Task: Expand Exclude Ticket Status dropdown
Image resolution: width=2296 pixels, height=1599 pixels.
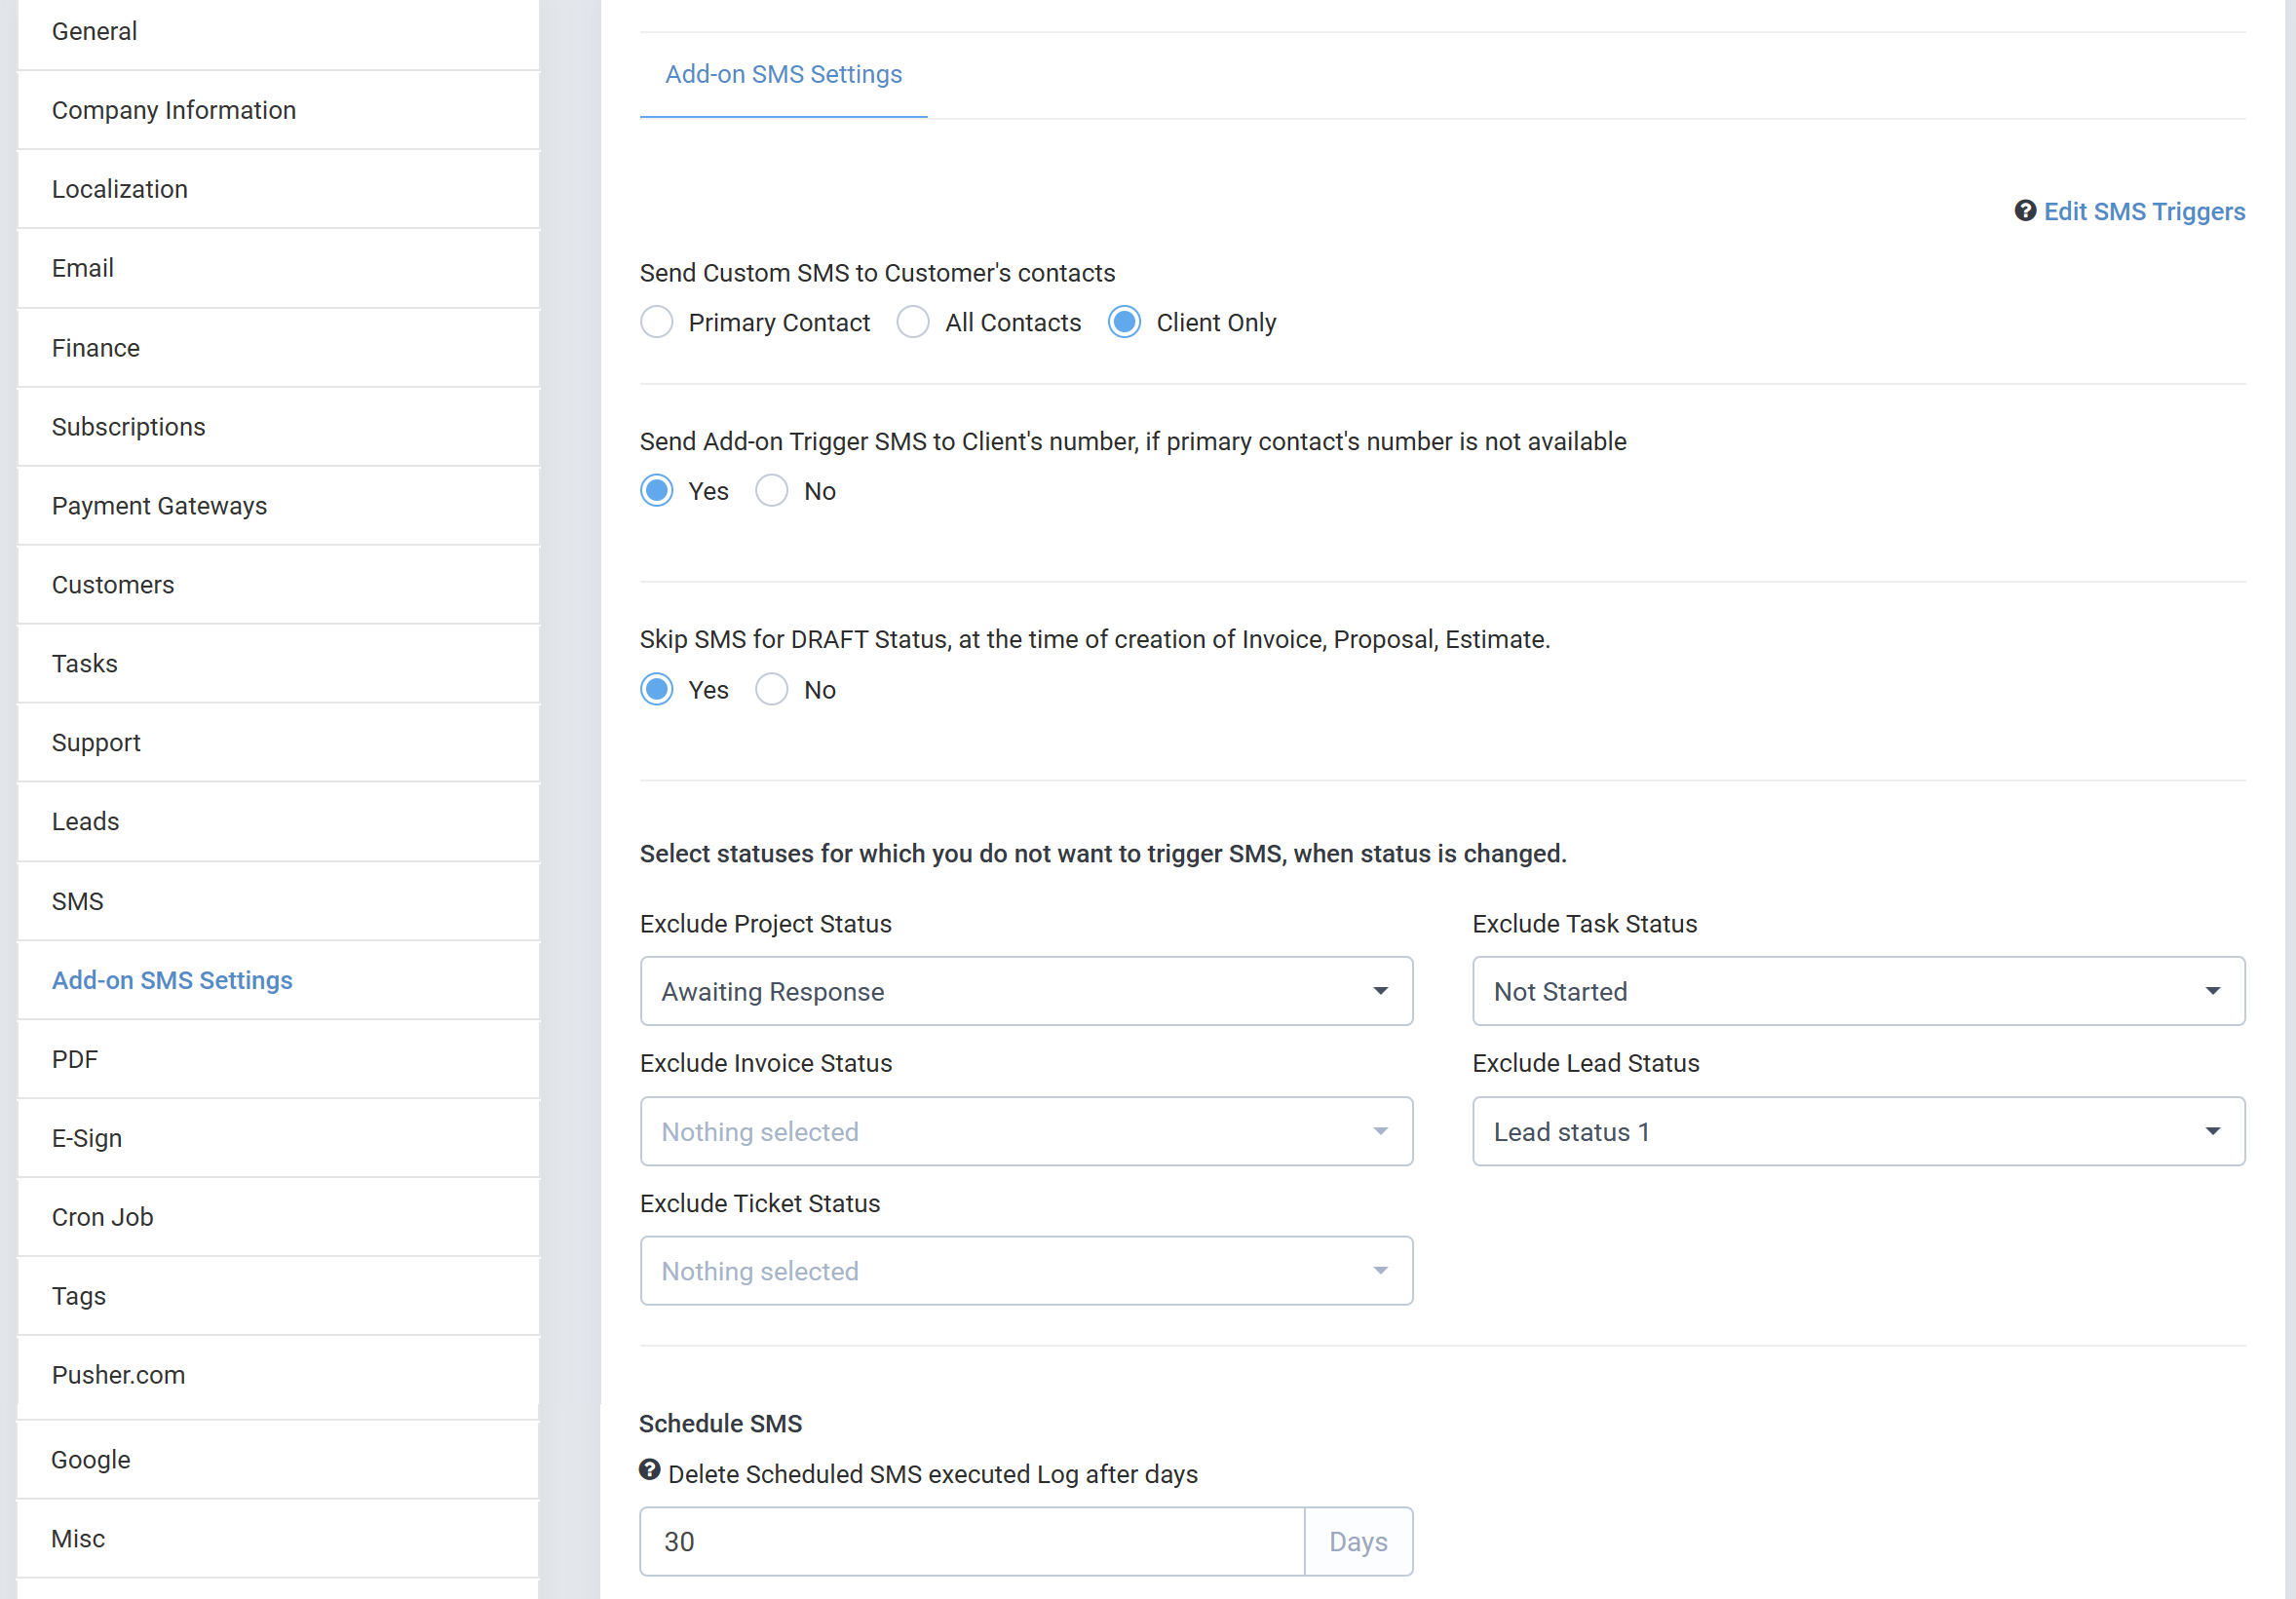Action: tap(1026, 1271)
